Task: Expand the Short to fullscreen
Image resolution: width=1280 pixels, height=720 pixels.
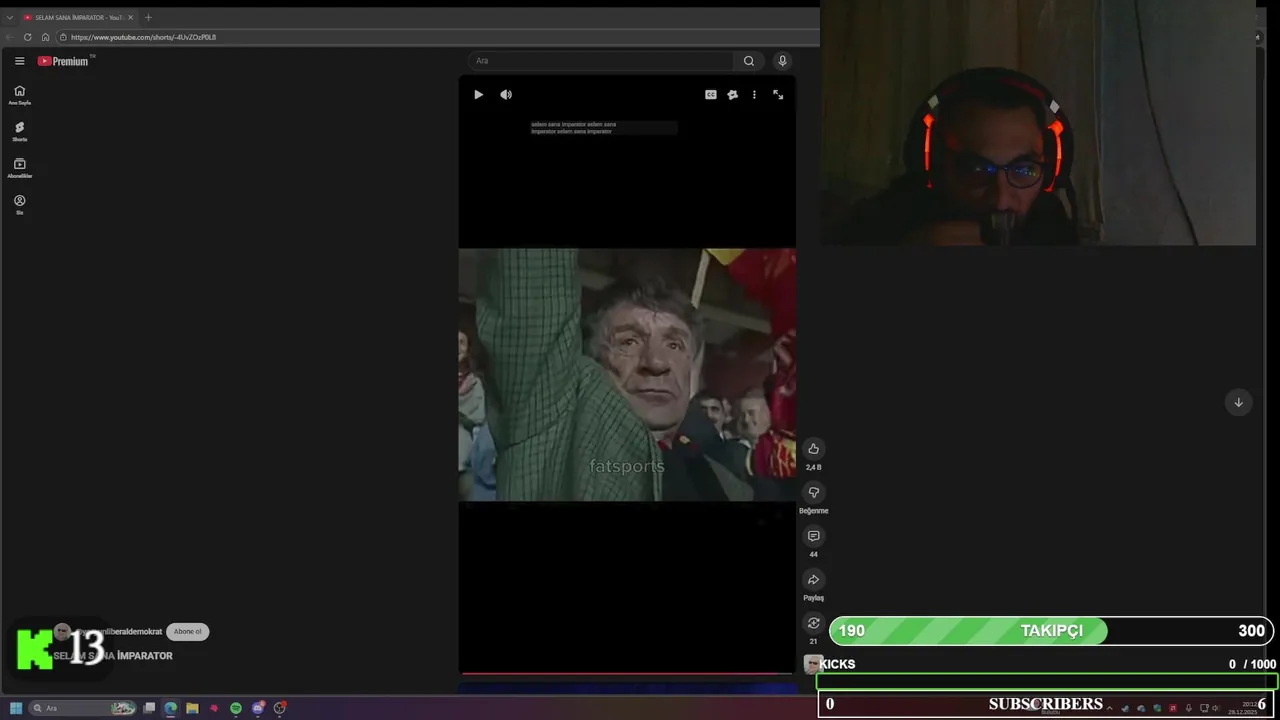Action: pyautogui.click(x=778, y=95)
